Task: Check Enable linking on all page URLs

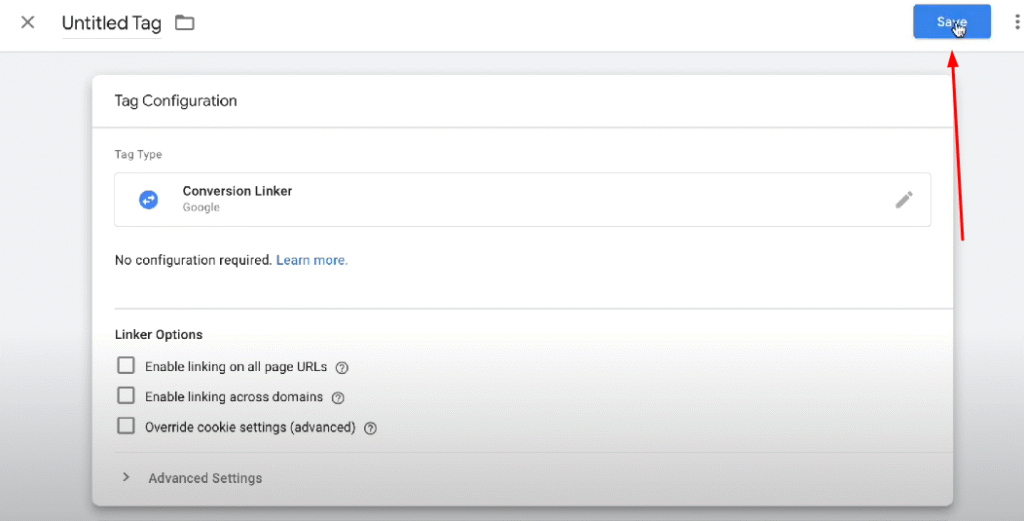Action: (x=126, y=365)
